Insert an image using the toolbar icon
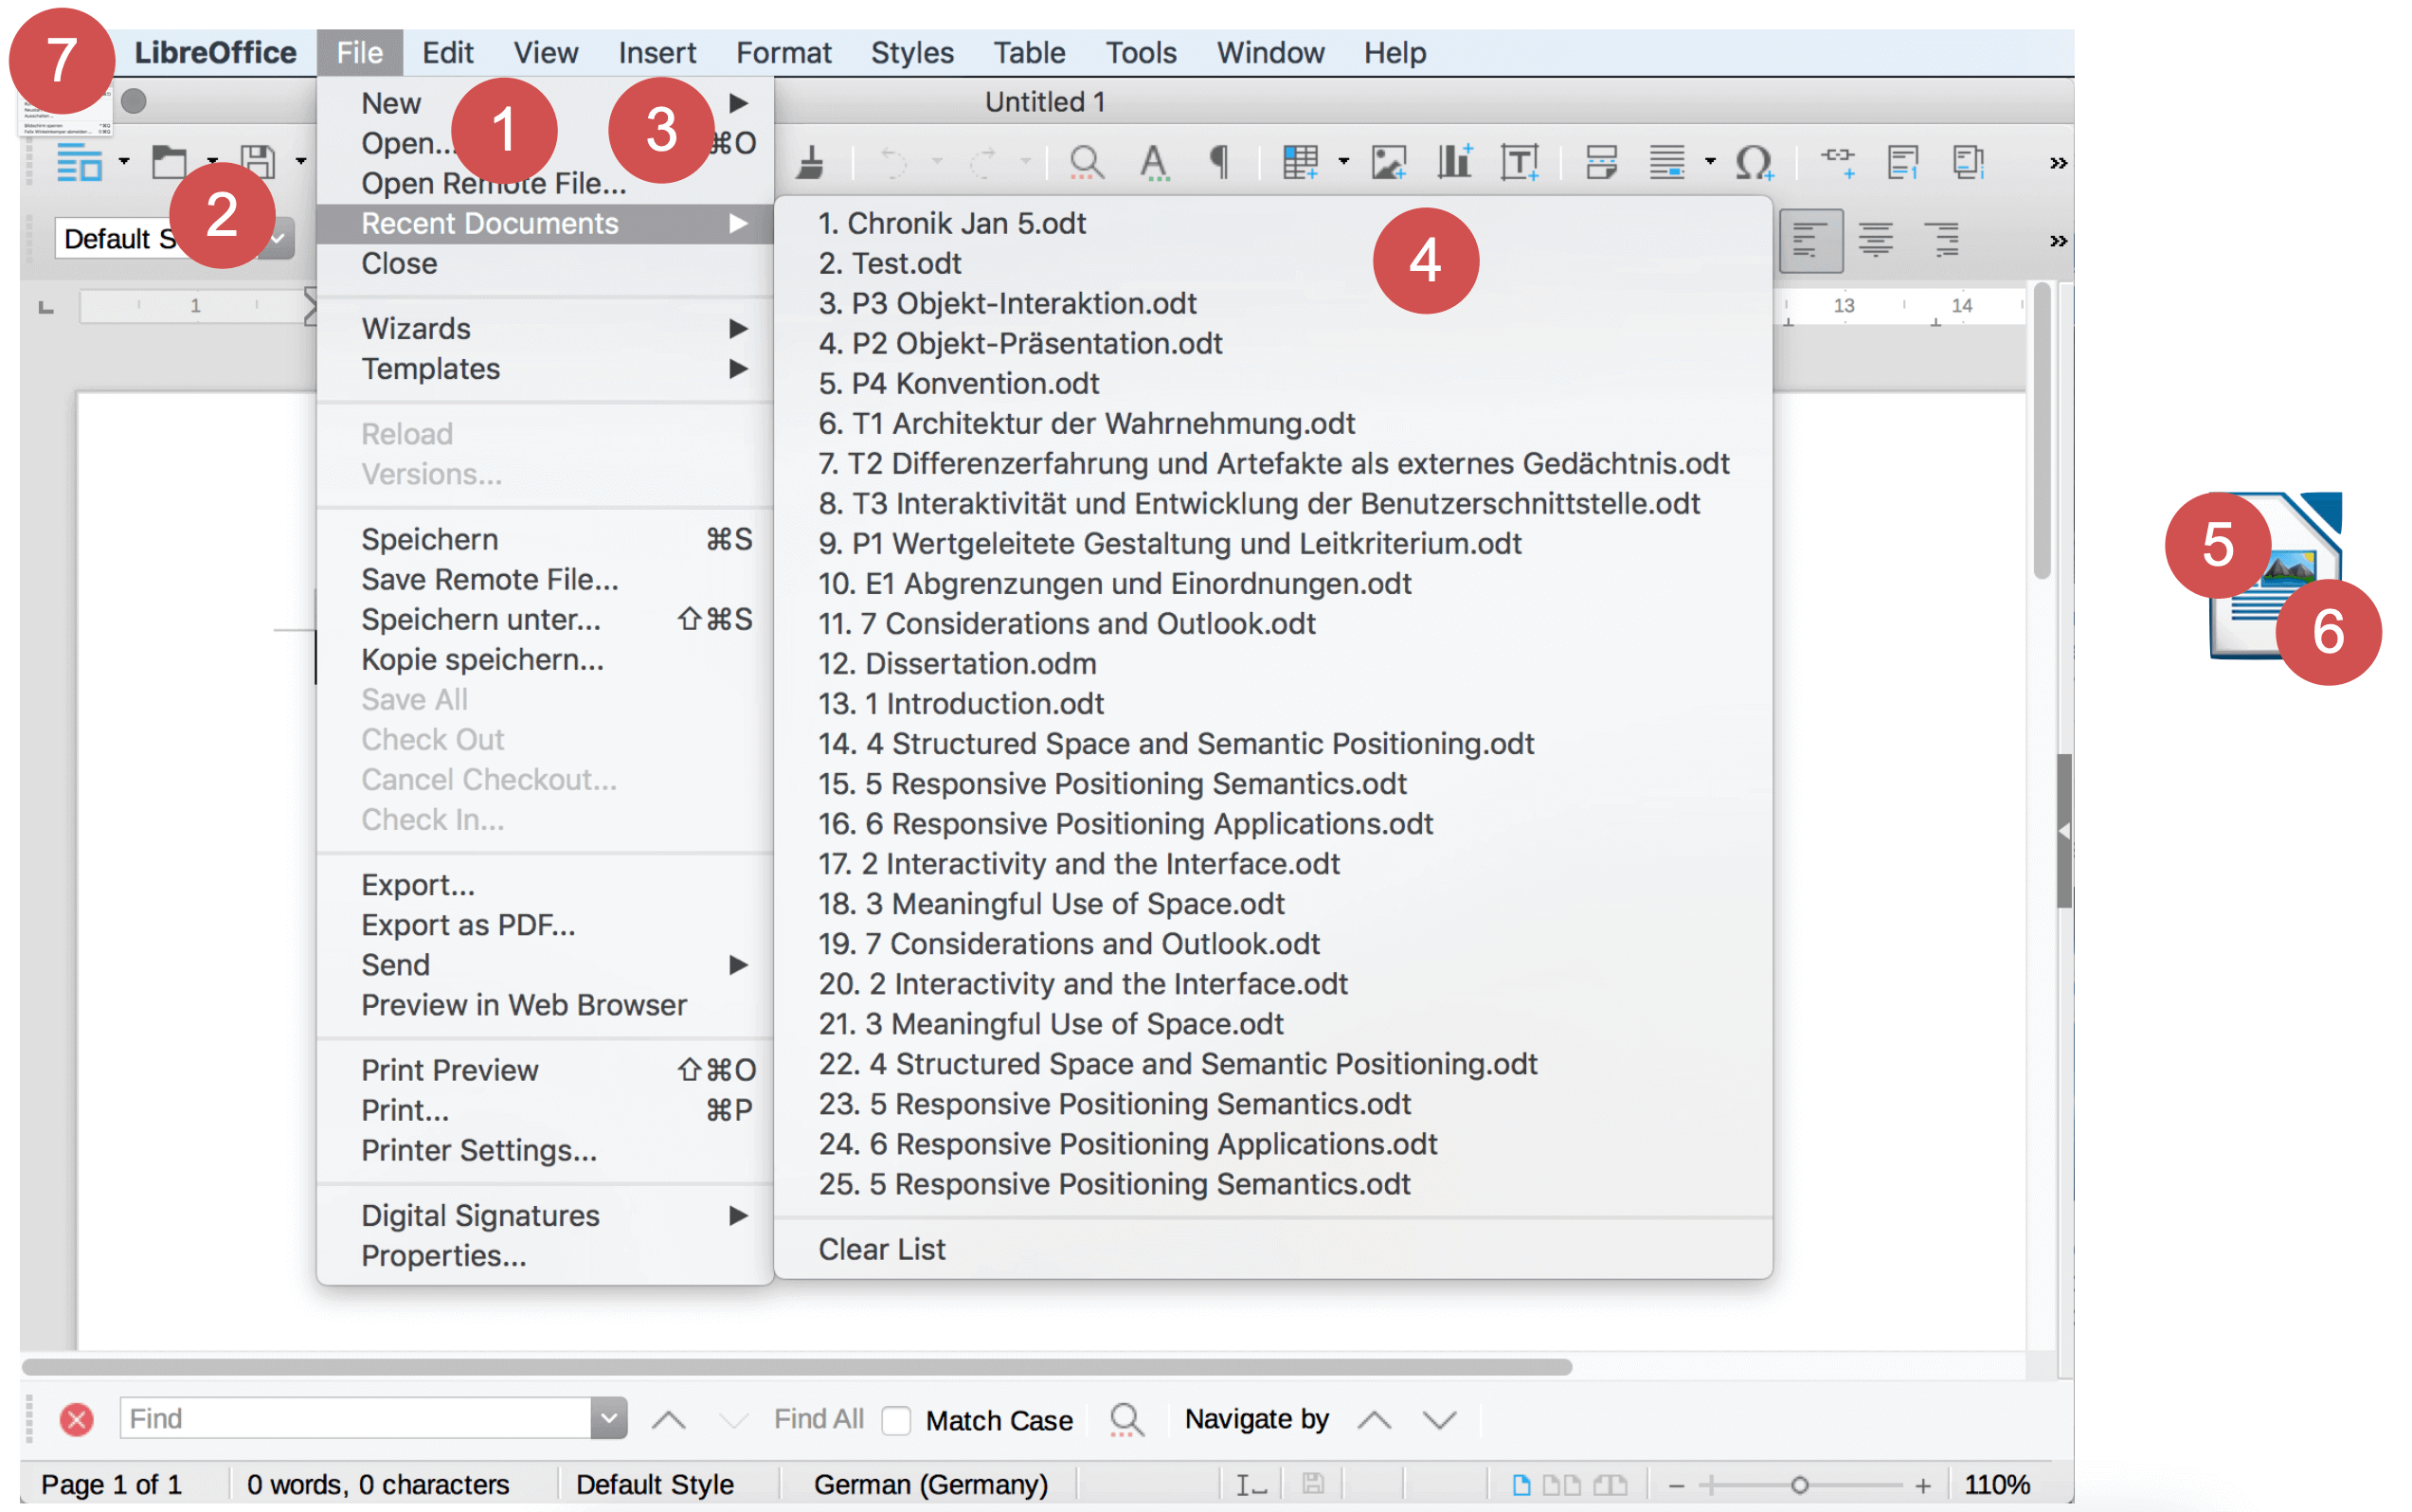 (1390, 161)
